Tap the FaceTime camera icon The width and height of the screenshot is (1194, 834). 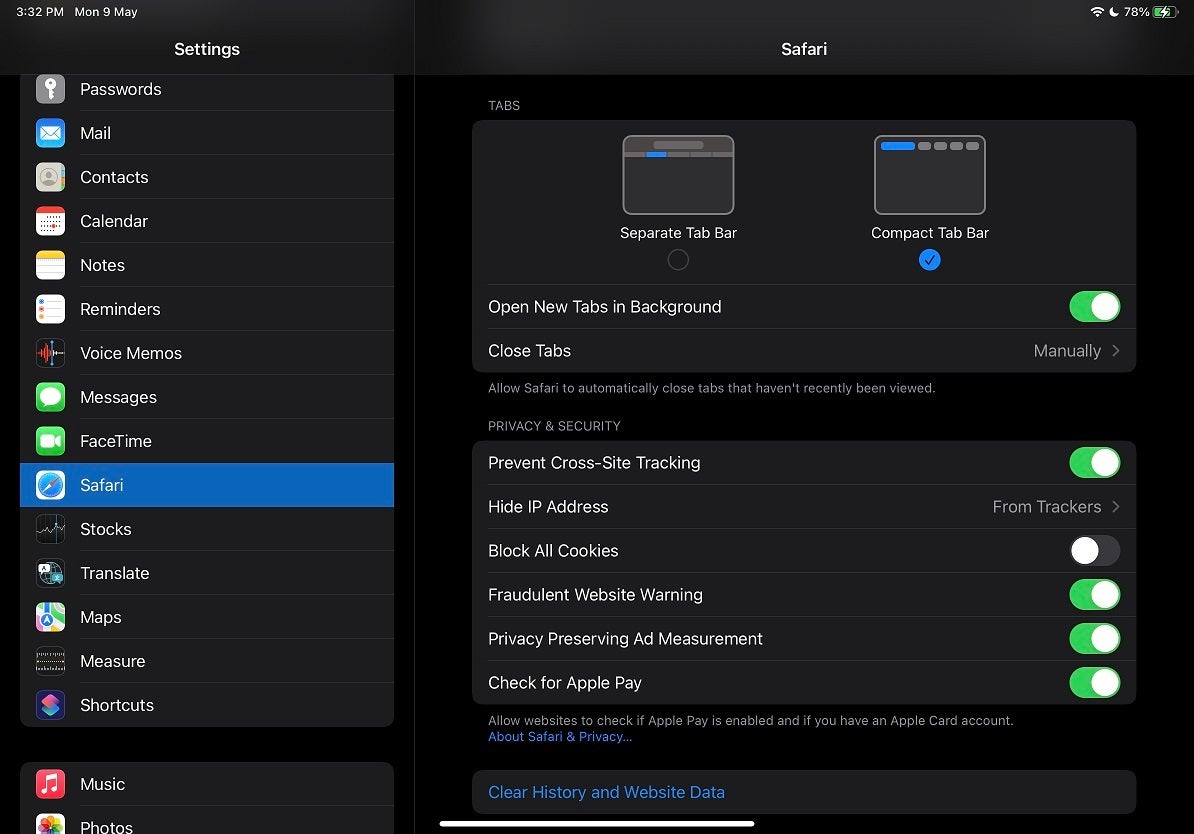[50, 441]
